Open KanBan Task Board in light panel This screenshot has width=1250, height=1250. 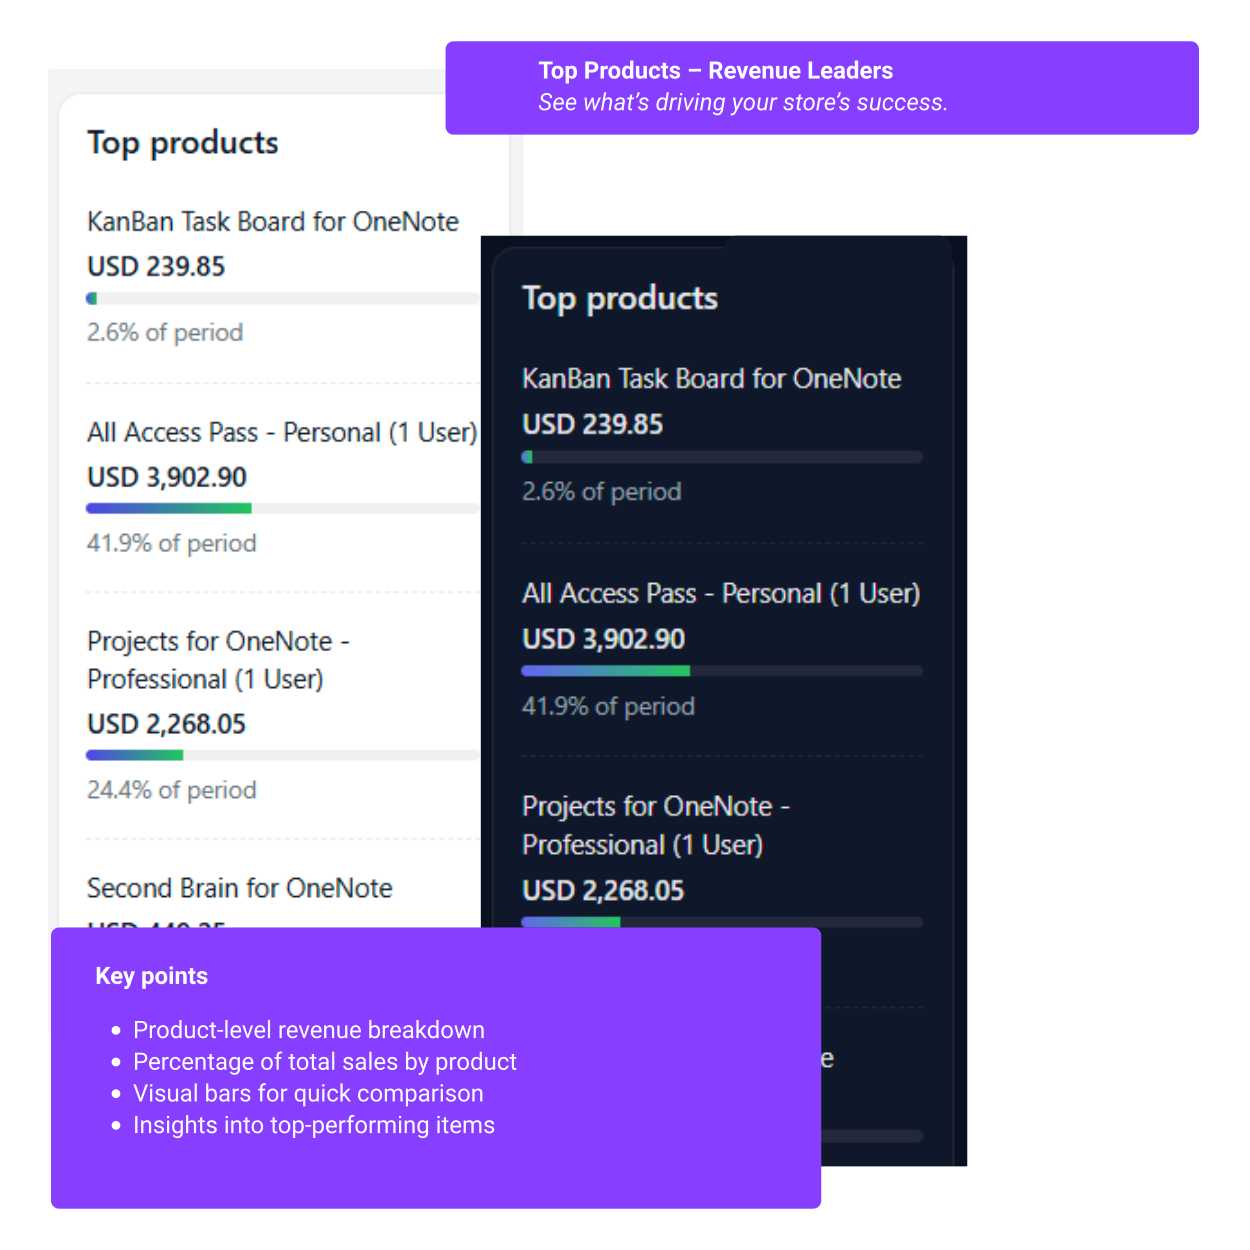tap(273, 221)
